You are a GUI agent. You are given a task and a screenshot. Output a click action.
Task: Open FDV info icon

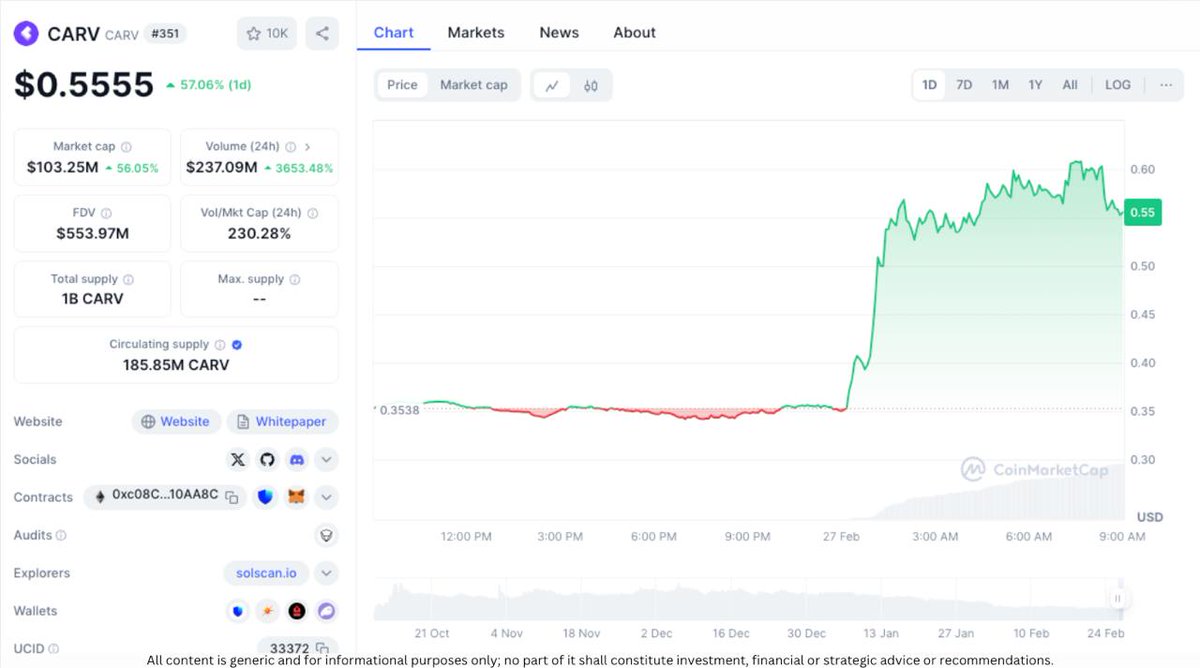106,213
